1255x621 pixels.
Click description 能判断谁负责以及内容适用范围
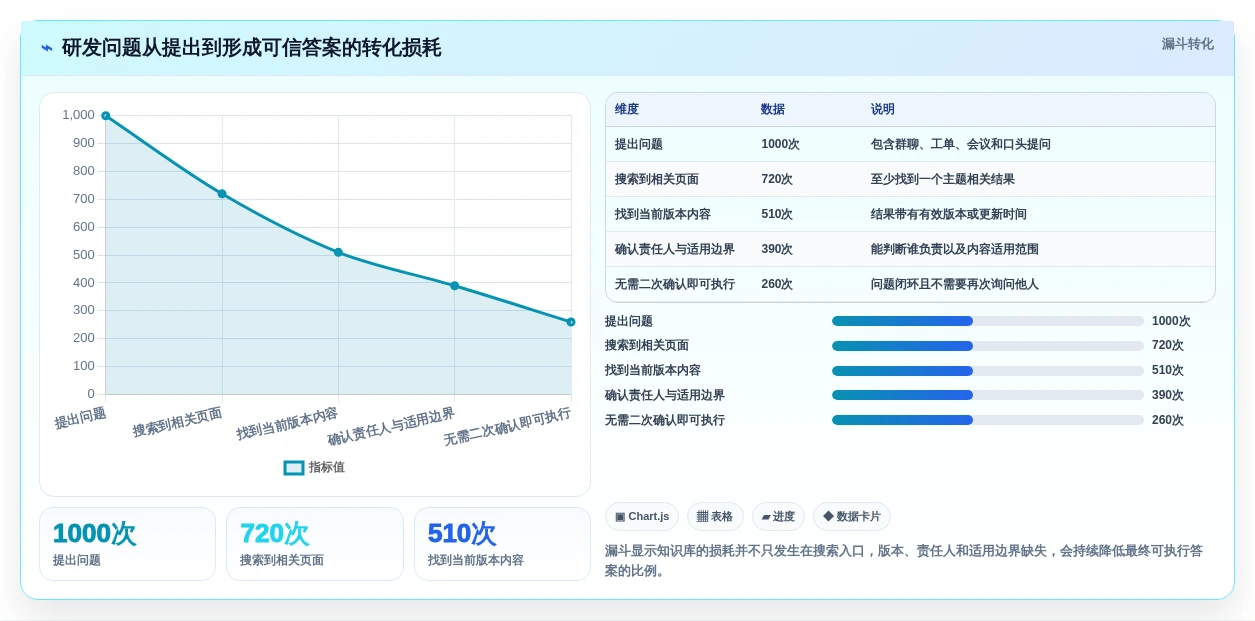coord(955,249)
